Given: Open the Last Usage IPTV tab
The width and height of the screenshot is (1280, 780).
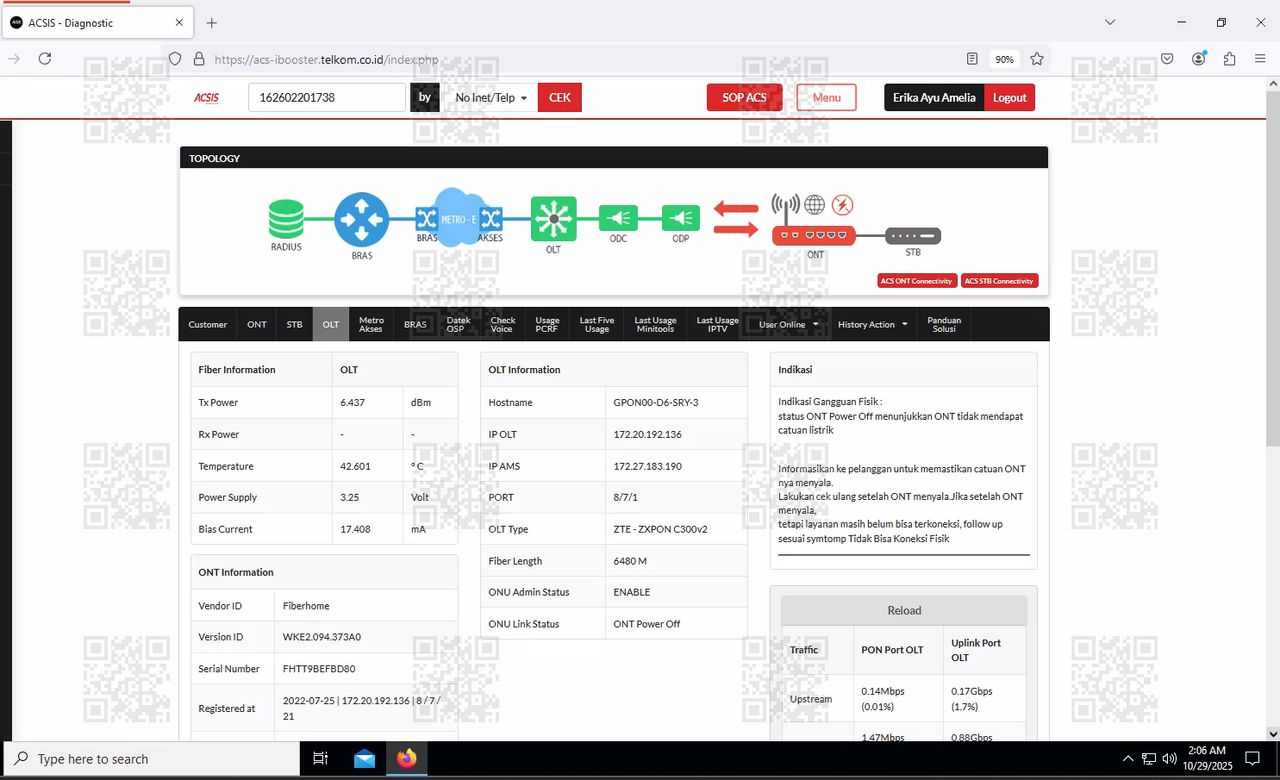Looking at the screenshot, I should [717, 324].
